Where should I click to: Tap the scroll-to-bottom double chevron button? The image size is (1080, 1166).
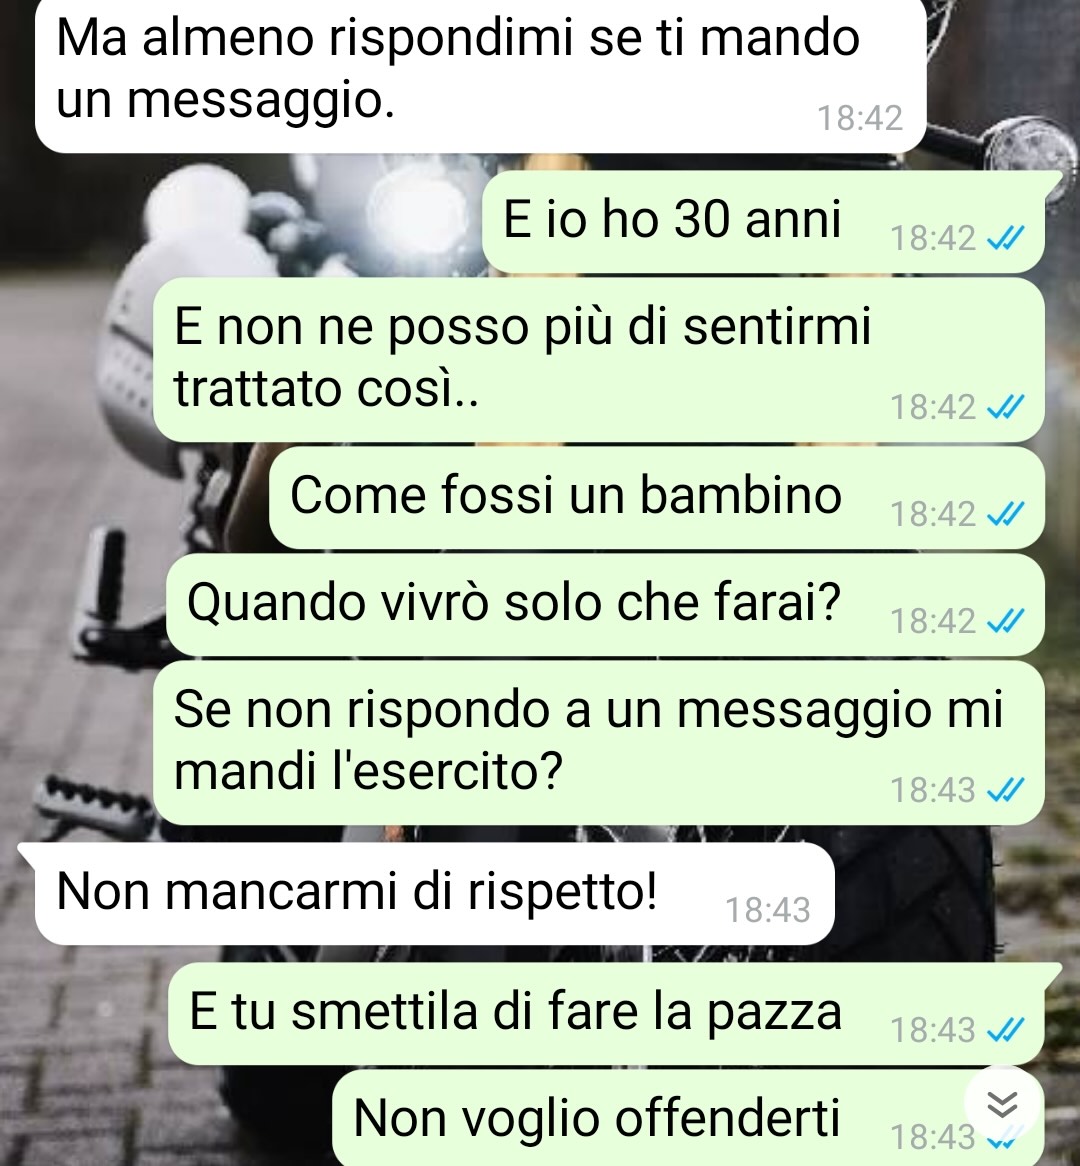(1001, 1105)
